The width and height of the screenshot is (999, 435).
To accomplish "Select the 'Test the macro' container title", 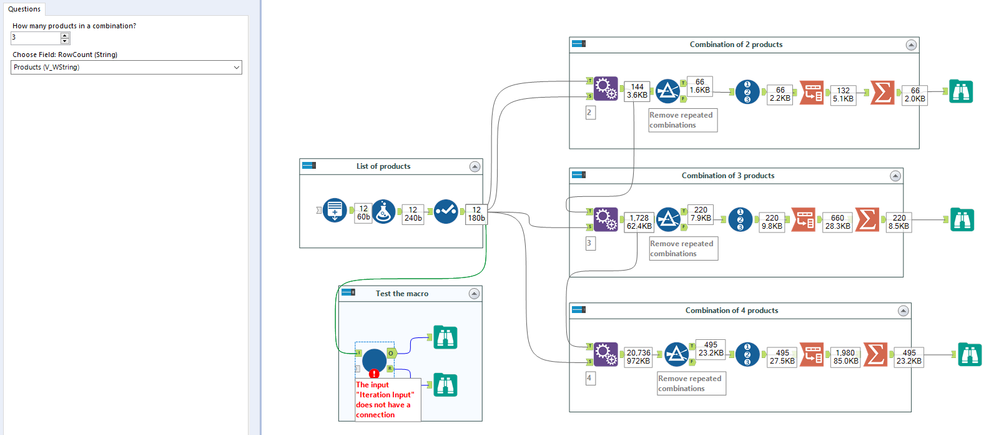I will [402, 293].
